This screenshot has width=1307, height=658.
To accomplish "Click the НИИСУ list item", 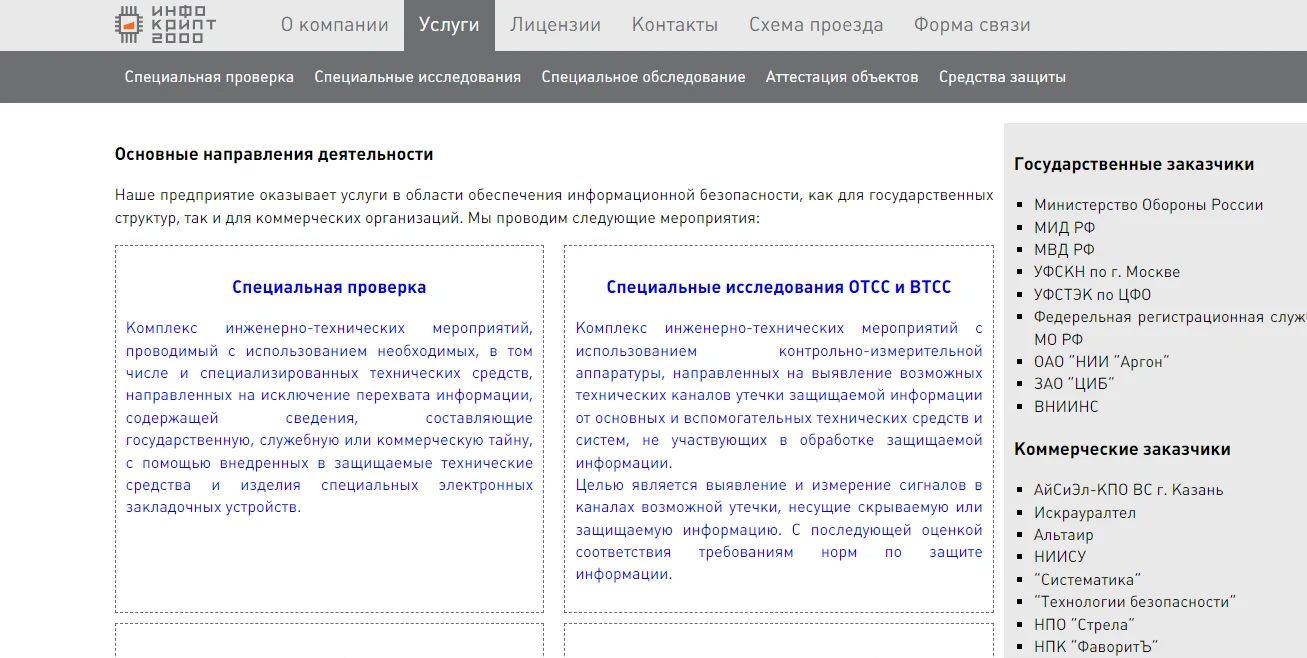I will click(x=1060, y=557).
